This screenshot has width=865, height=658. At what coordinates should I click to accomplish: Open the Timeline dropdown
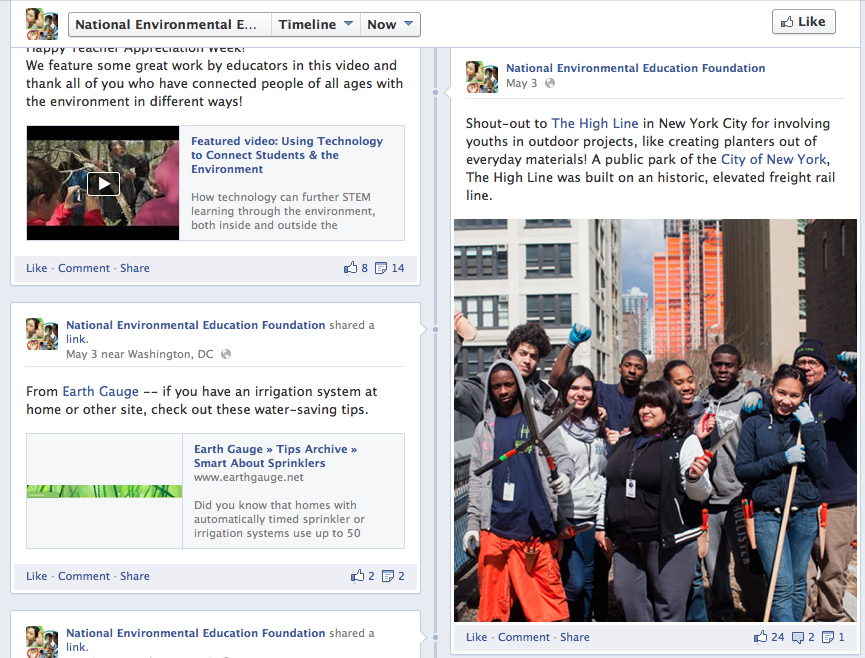(x=316, y=25)
